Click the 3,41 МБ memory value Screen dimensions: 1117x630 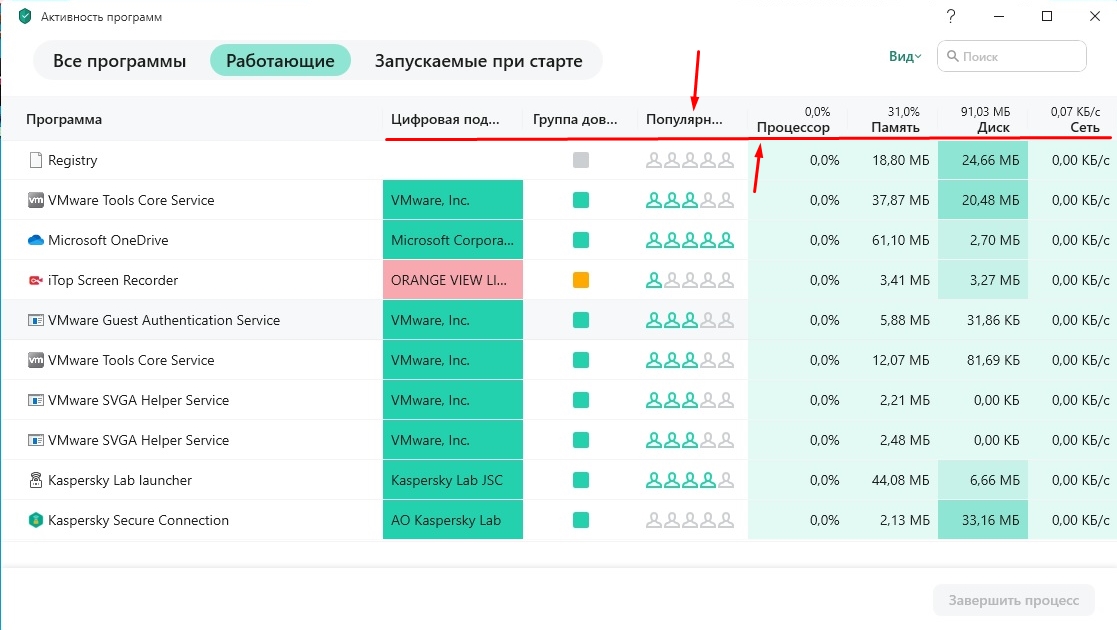click(905, 280)
